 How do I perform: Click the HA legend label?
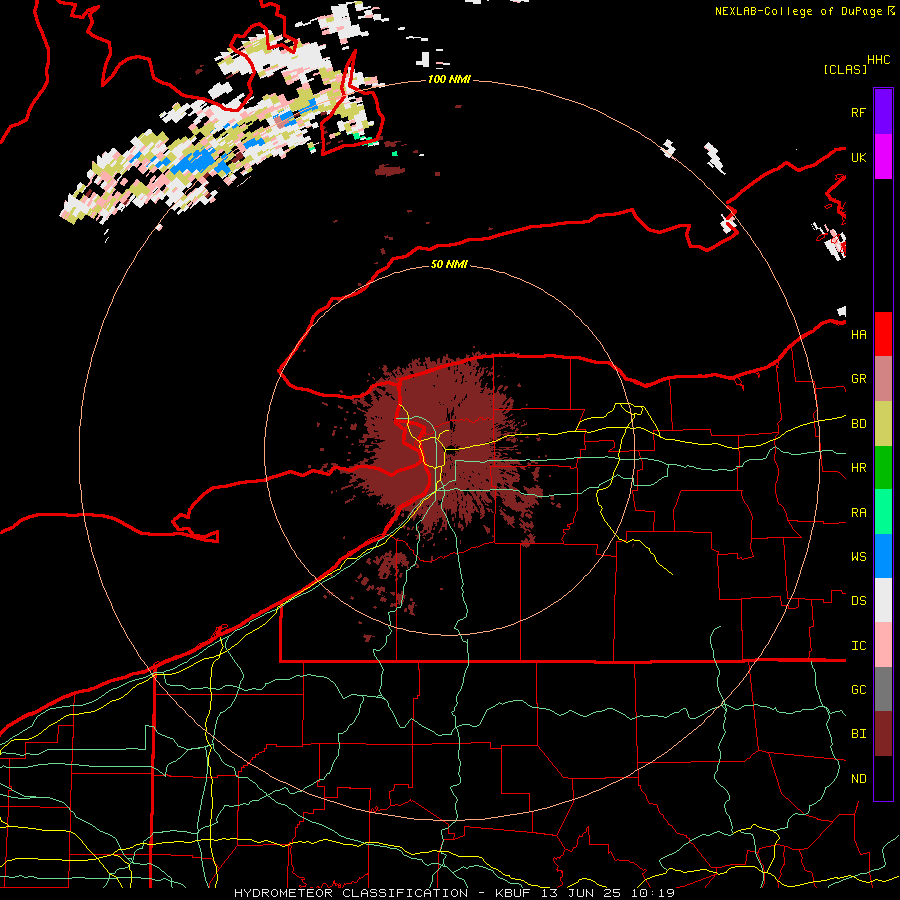pyautogui.click(x=858, y=334)
